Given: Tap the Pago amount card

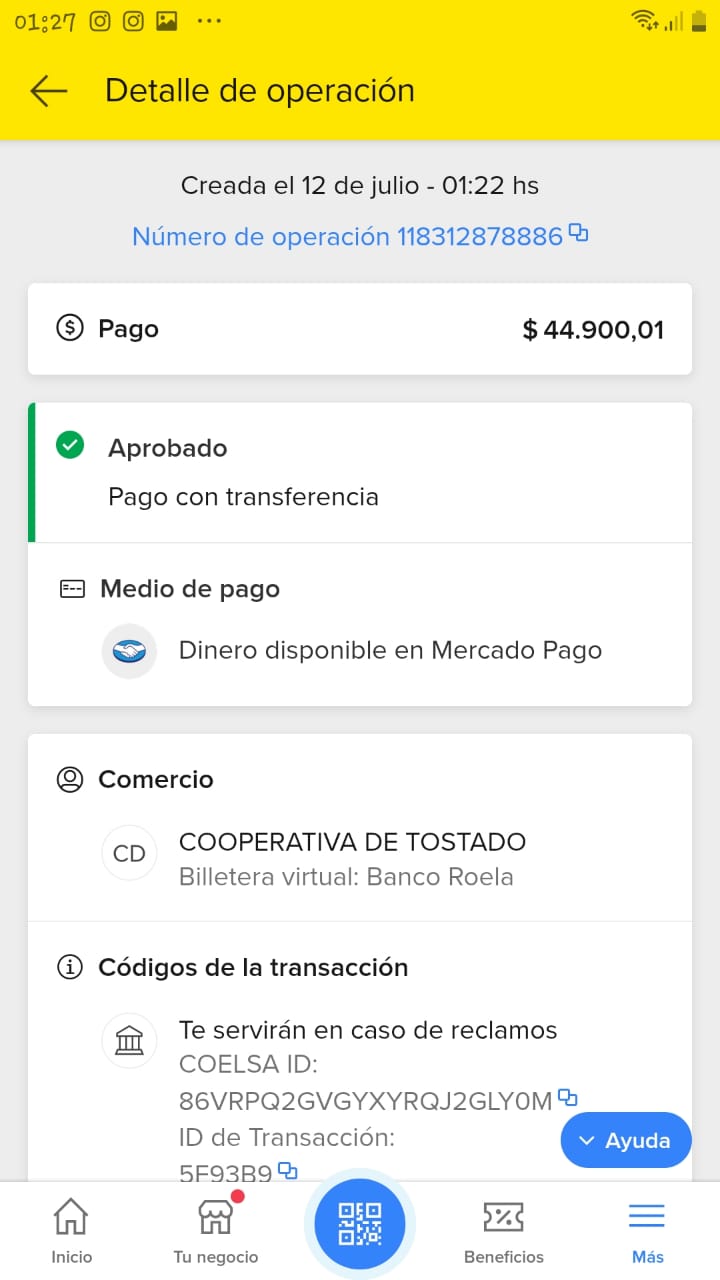Looking at the screenshot, I should pos(360,329).
